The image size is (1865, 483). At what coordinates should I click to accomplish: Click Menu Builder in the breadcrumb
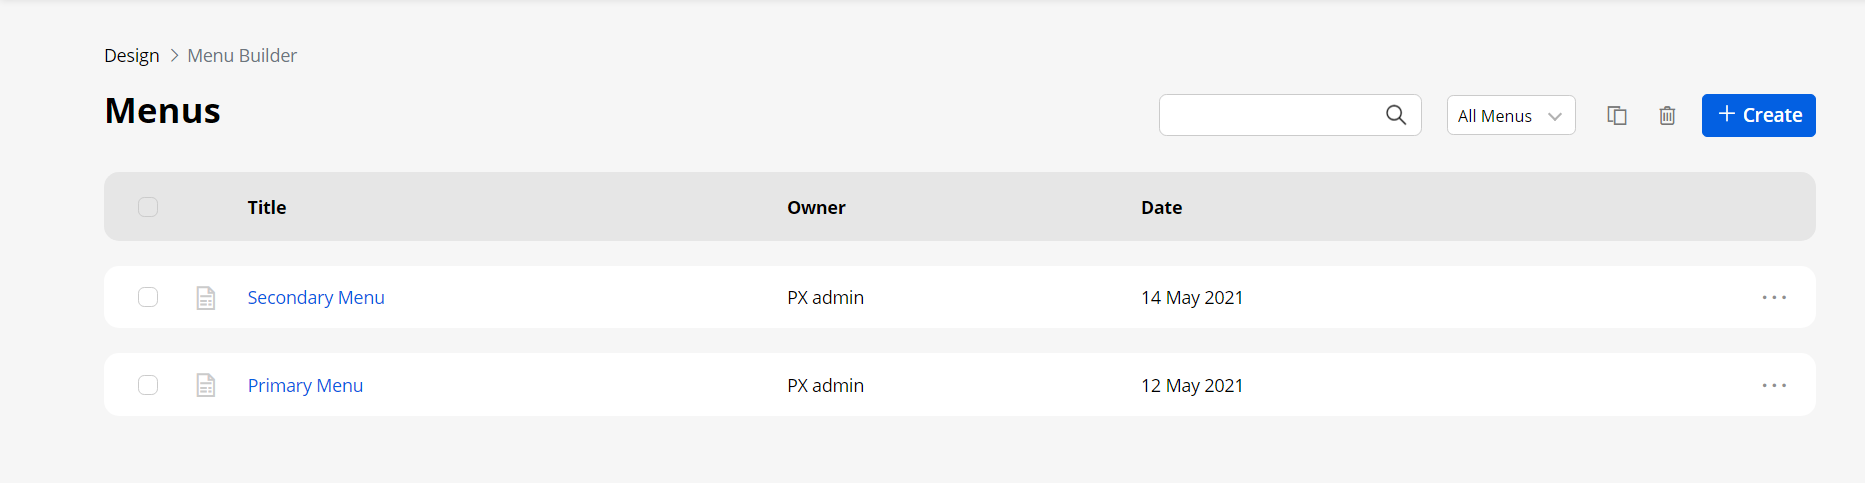242,56
